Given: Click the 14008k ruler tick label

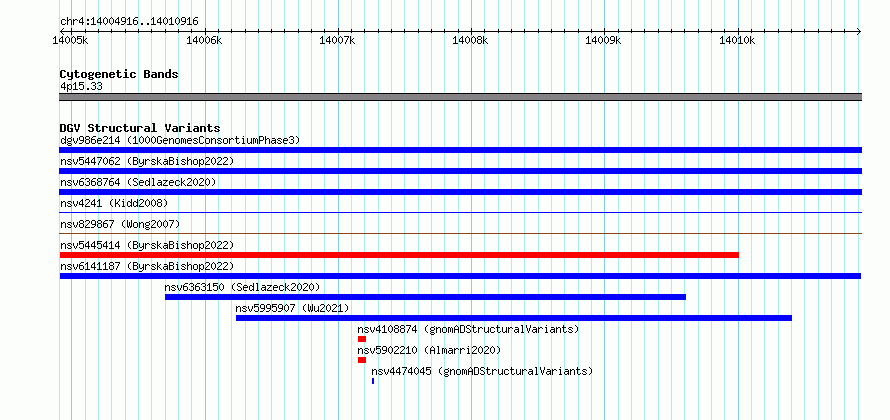Looking at the screenshot, I should (x=471, y=40).
